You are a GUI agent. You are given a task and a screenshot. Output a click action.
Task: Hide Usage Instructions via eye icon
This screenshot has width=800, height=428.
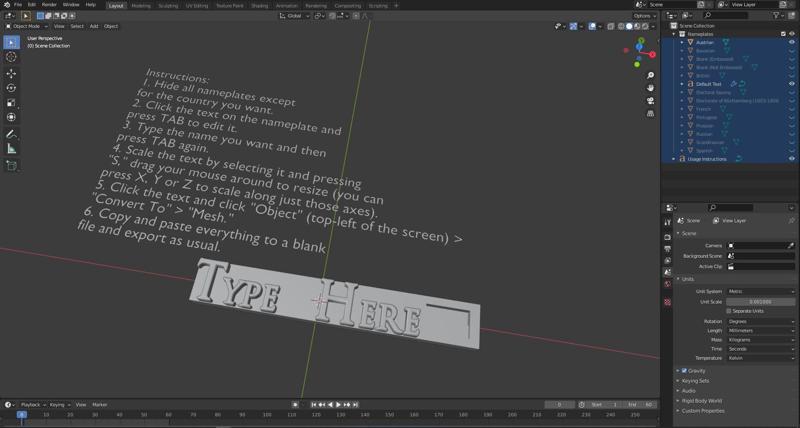792,159
